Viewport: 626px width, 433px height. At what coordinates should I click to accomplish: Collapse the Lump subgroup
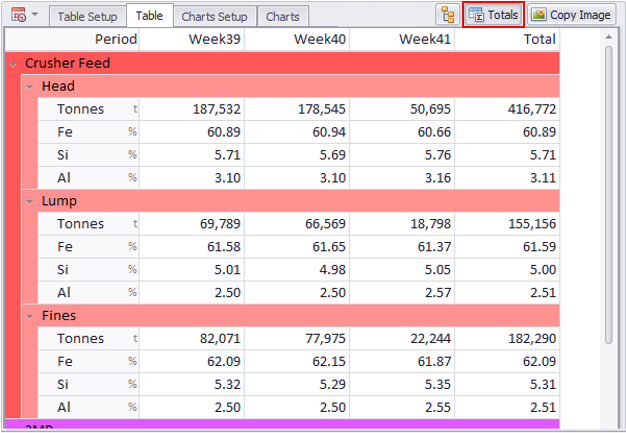(30, 202)
